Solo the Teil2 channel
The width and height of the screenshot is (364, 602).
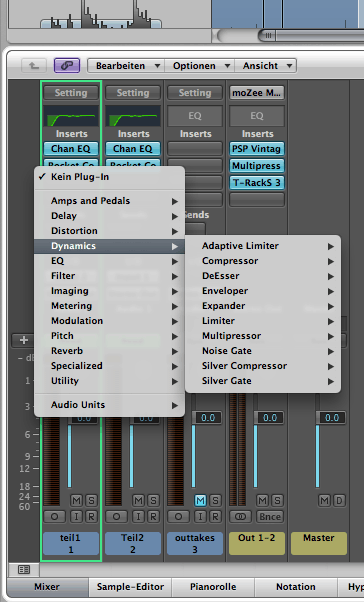153,500
